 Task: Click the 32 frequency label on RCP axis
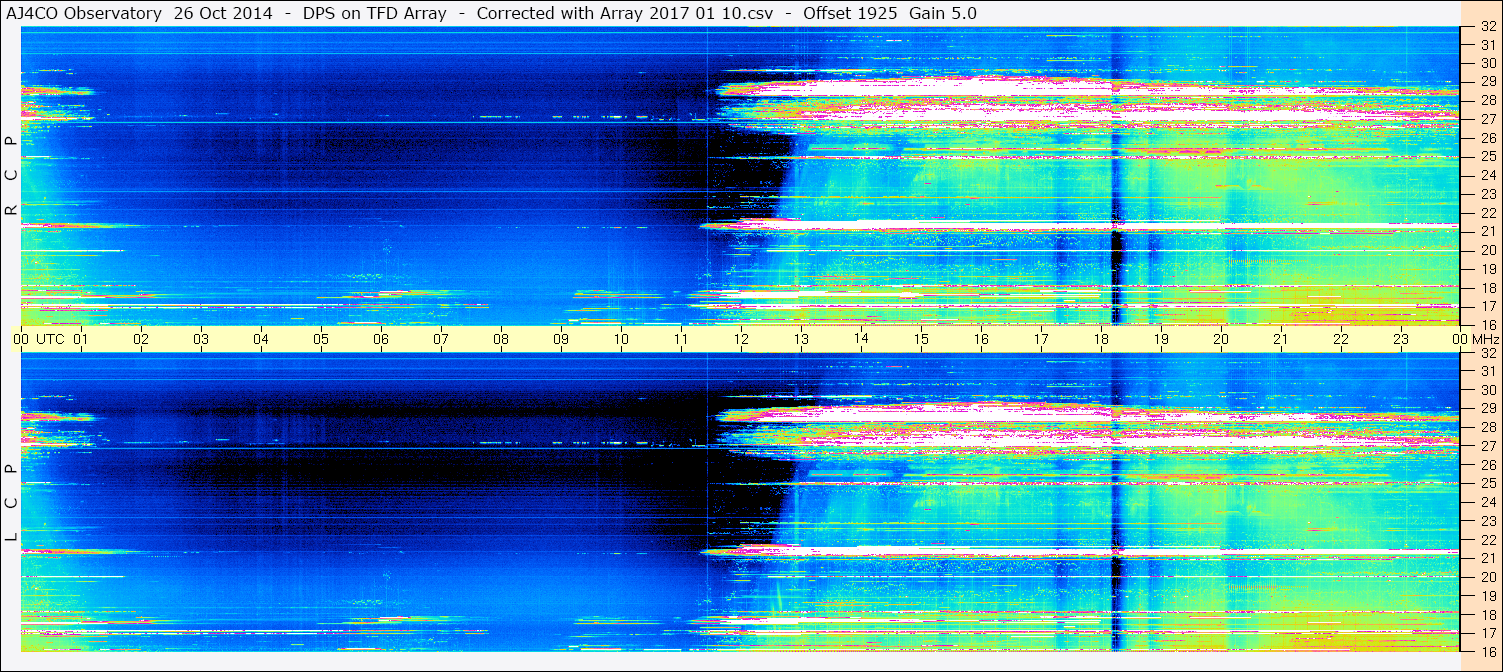click(x=1487, y=27)
